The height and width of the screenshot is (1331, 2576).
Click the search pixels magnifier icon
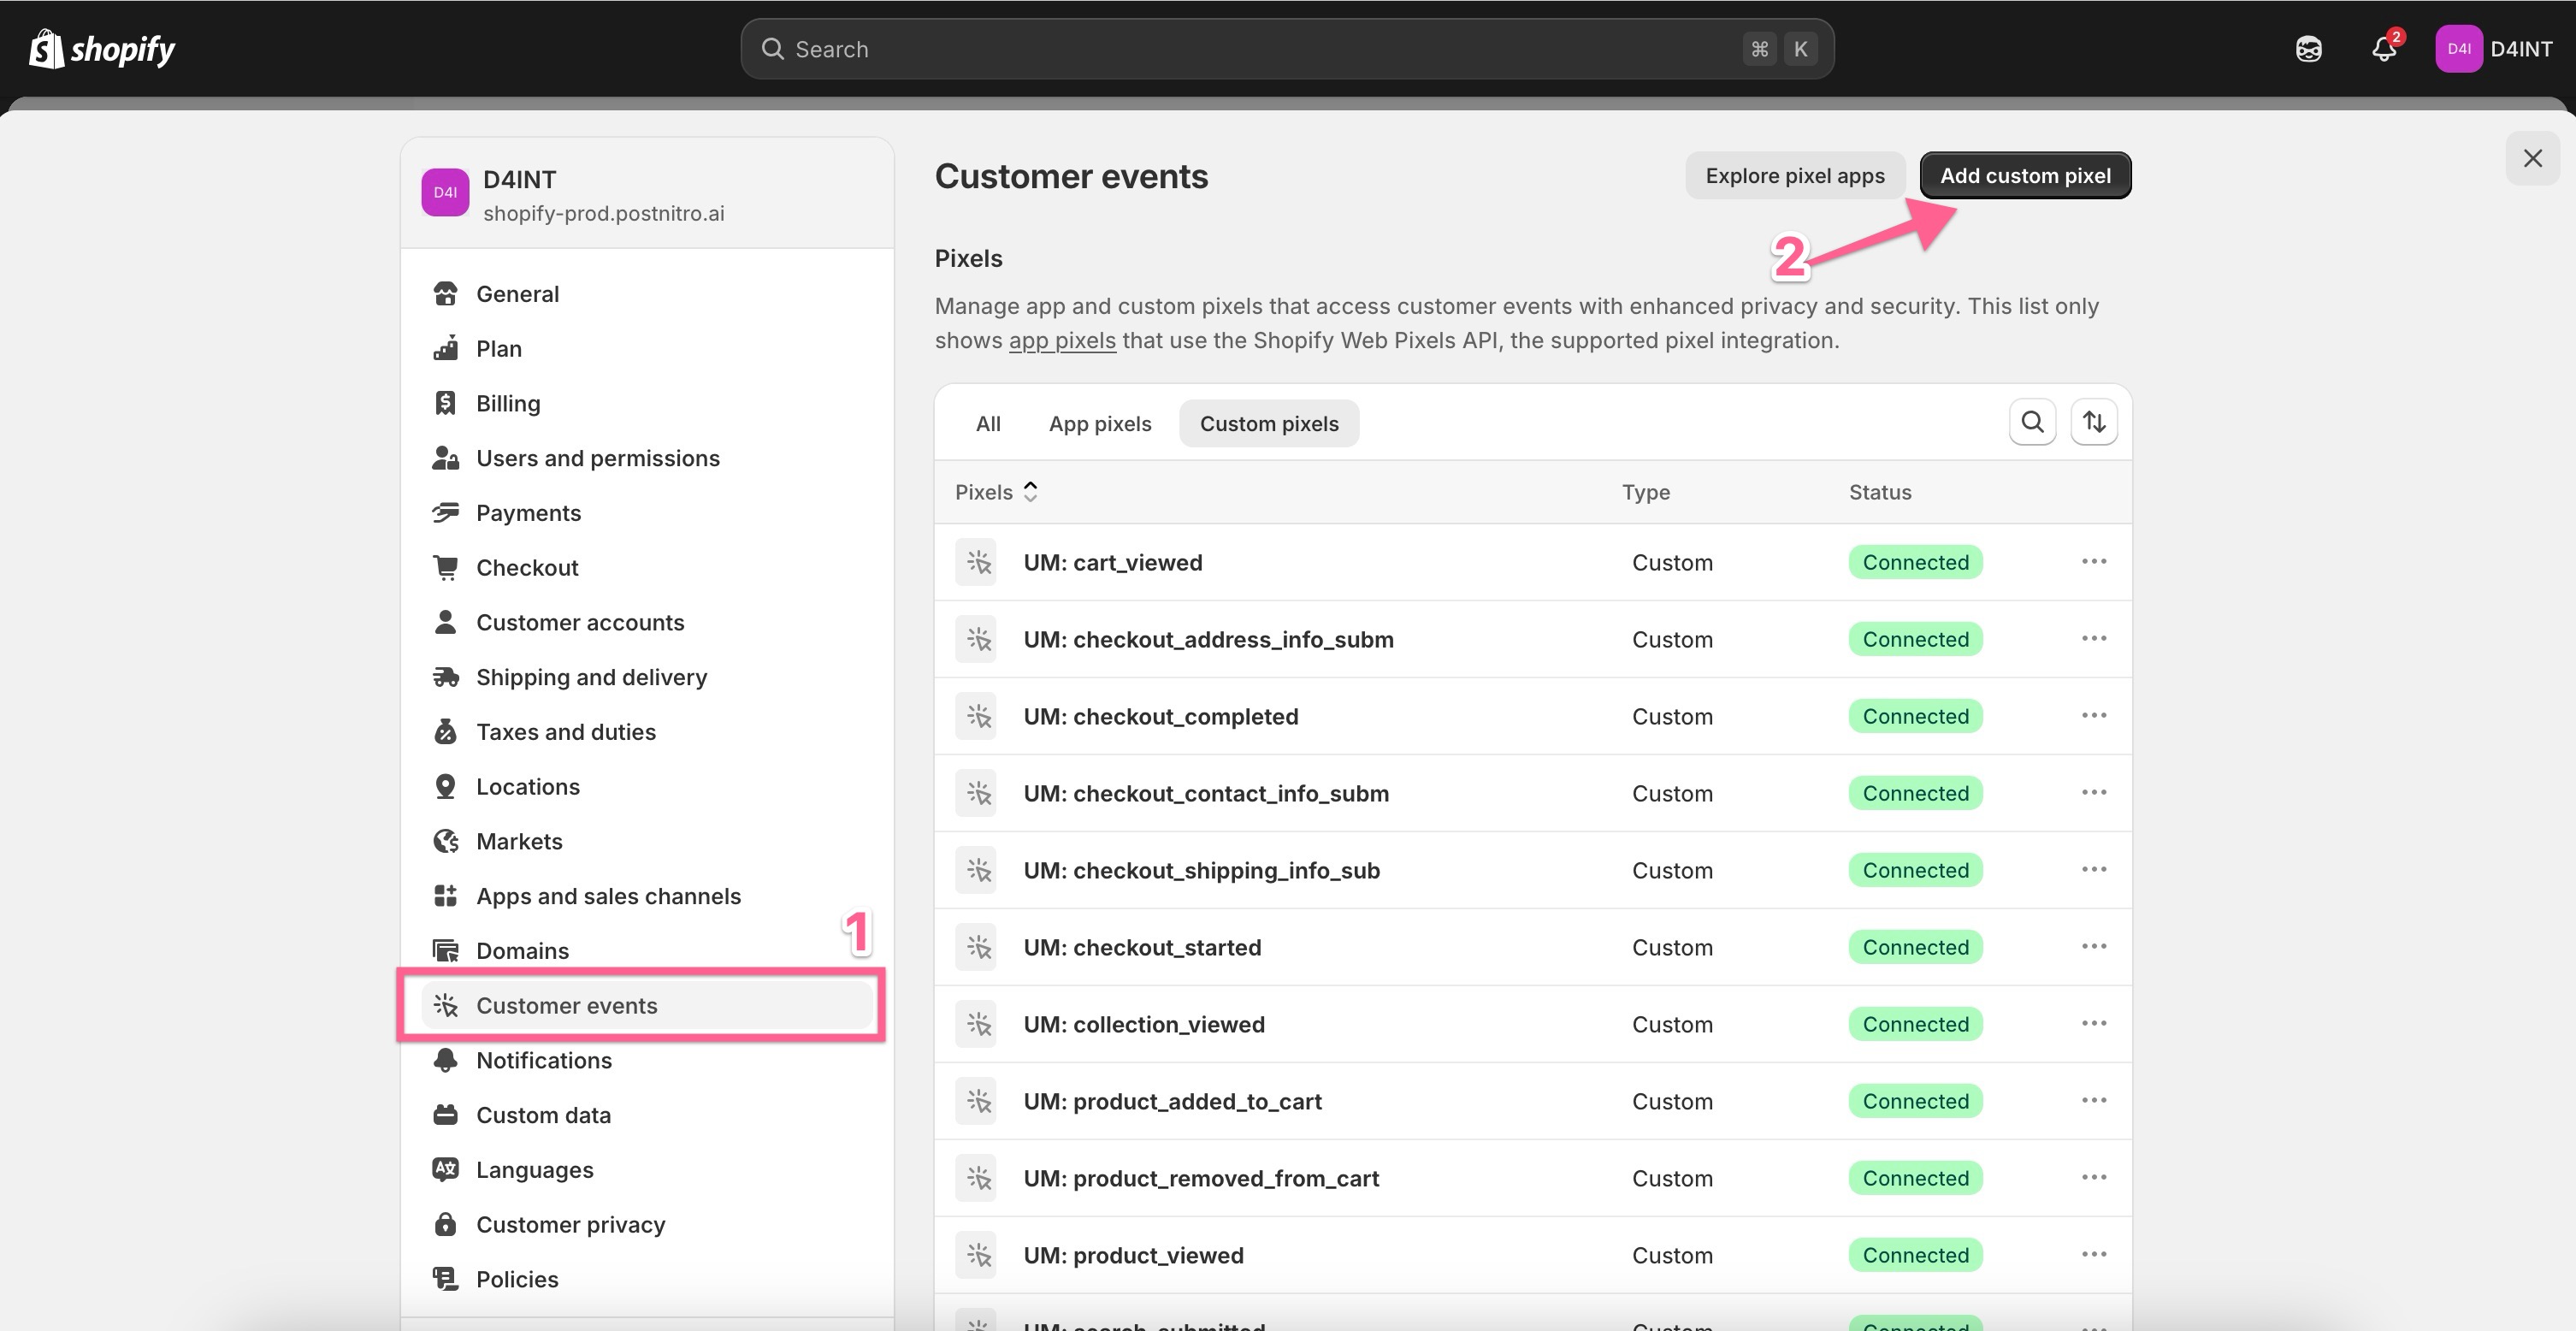click(2032, 423)
